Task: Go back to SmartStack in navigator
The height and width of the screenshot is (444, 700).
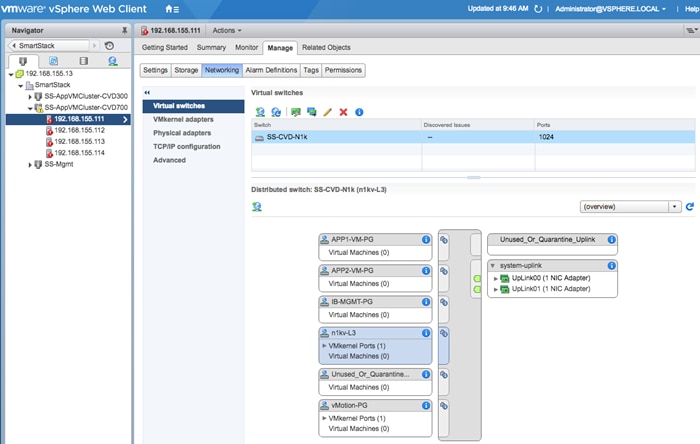Action: (49, 46)
